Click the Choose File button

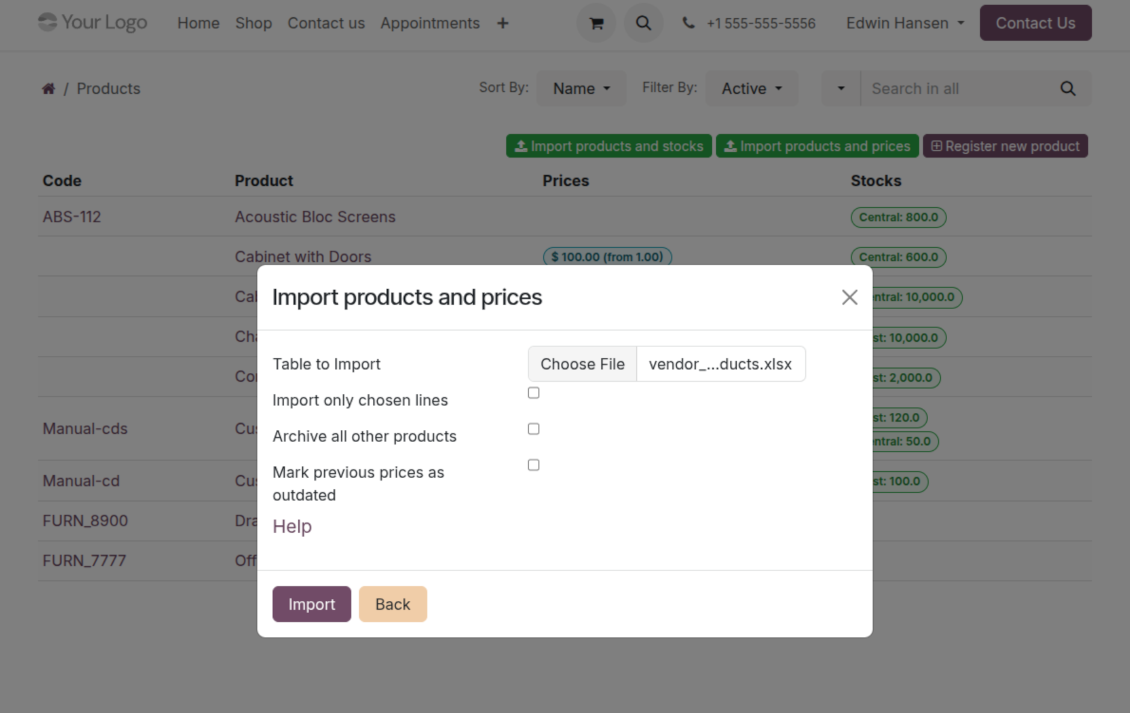[x=582, y=364]
